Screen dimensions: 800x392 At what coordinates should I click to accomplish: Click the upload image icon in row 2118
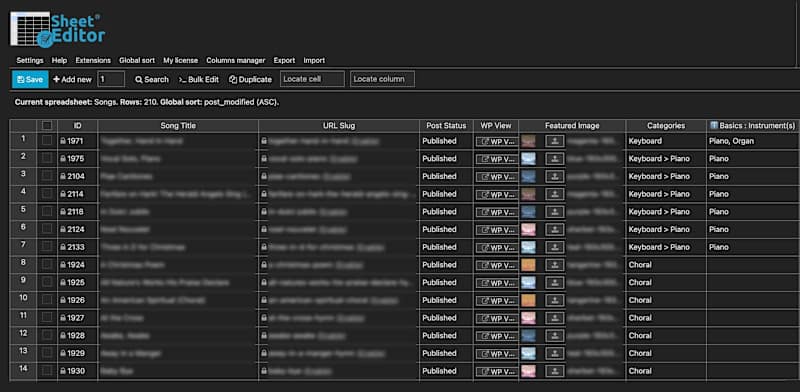tap(555, 212)
